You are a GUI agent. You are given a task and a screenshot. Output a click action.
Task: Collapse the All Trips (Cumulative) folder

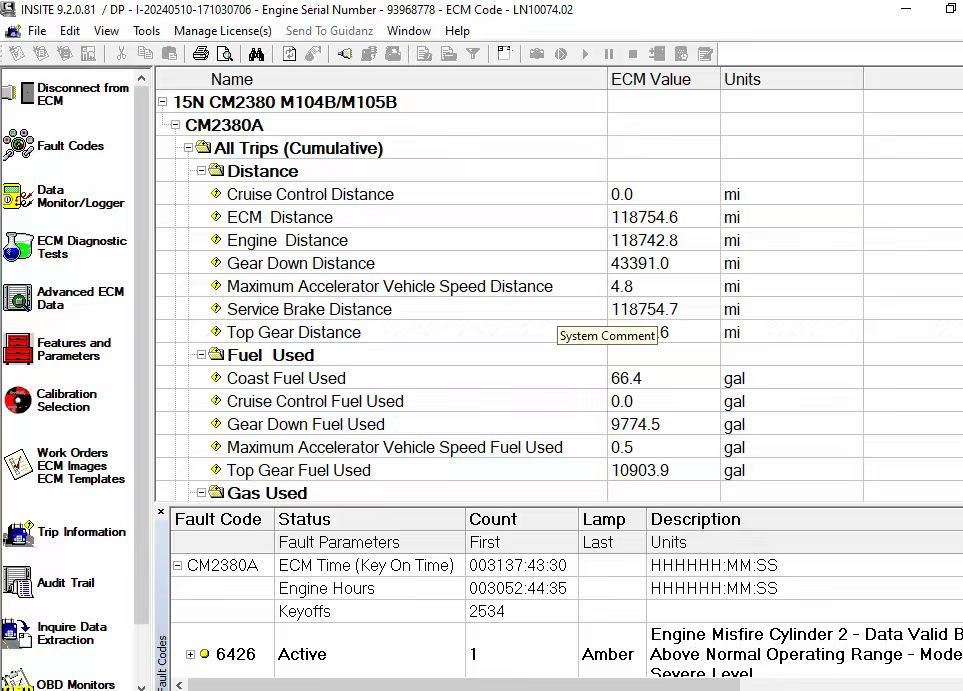(188, 148)
